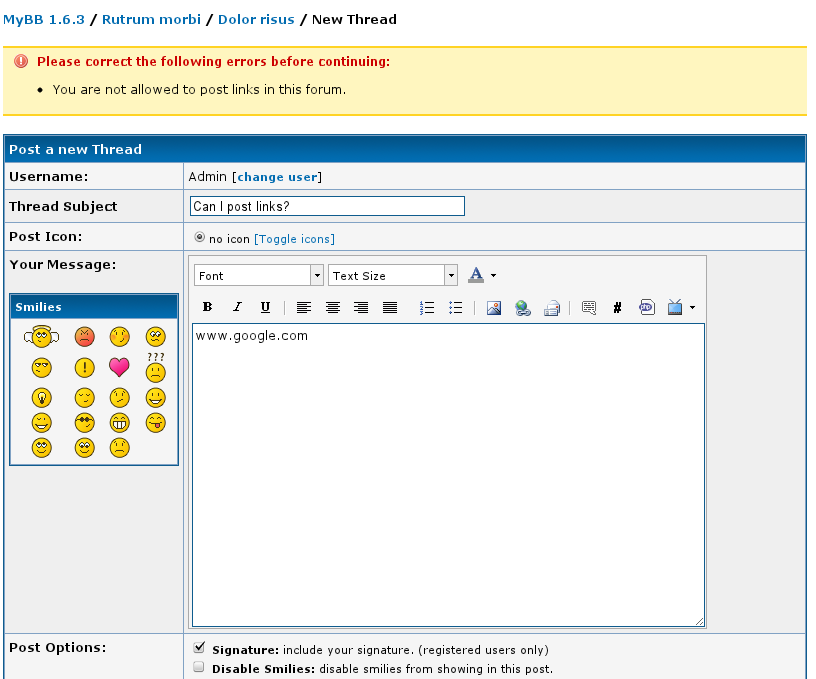The width and height of the screenshot is (816, 679).
Task: Uncheck the Signature checkbox
Action: 199,648
